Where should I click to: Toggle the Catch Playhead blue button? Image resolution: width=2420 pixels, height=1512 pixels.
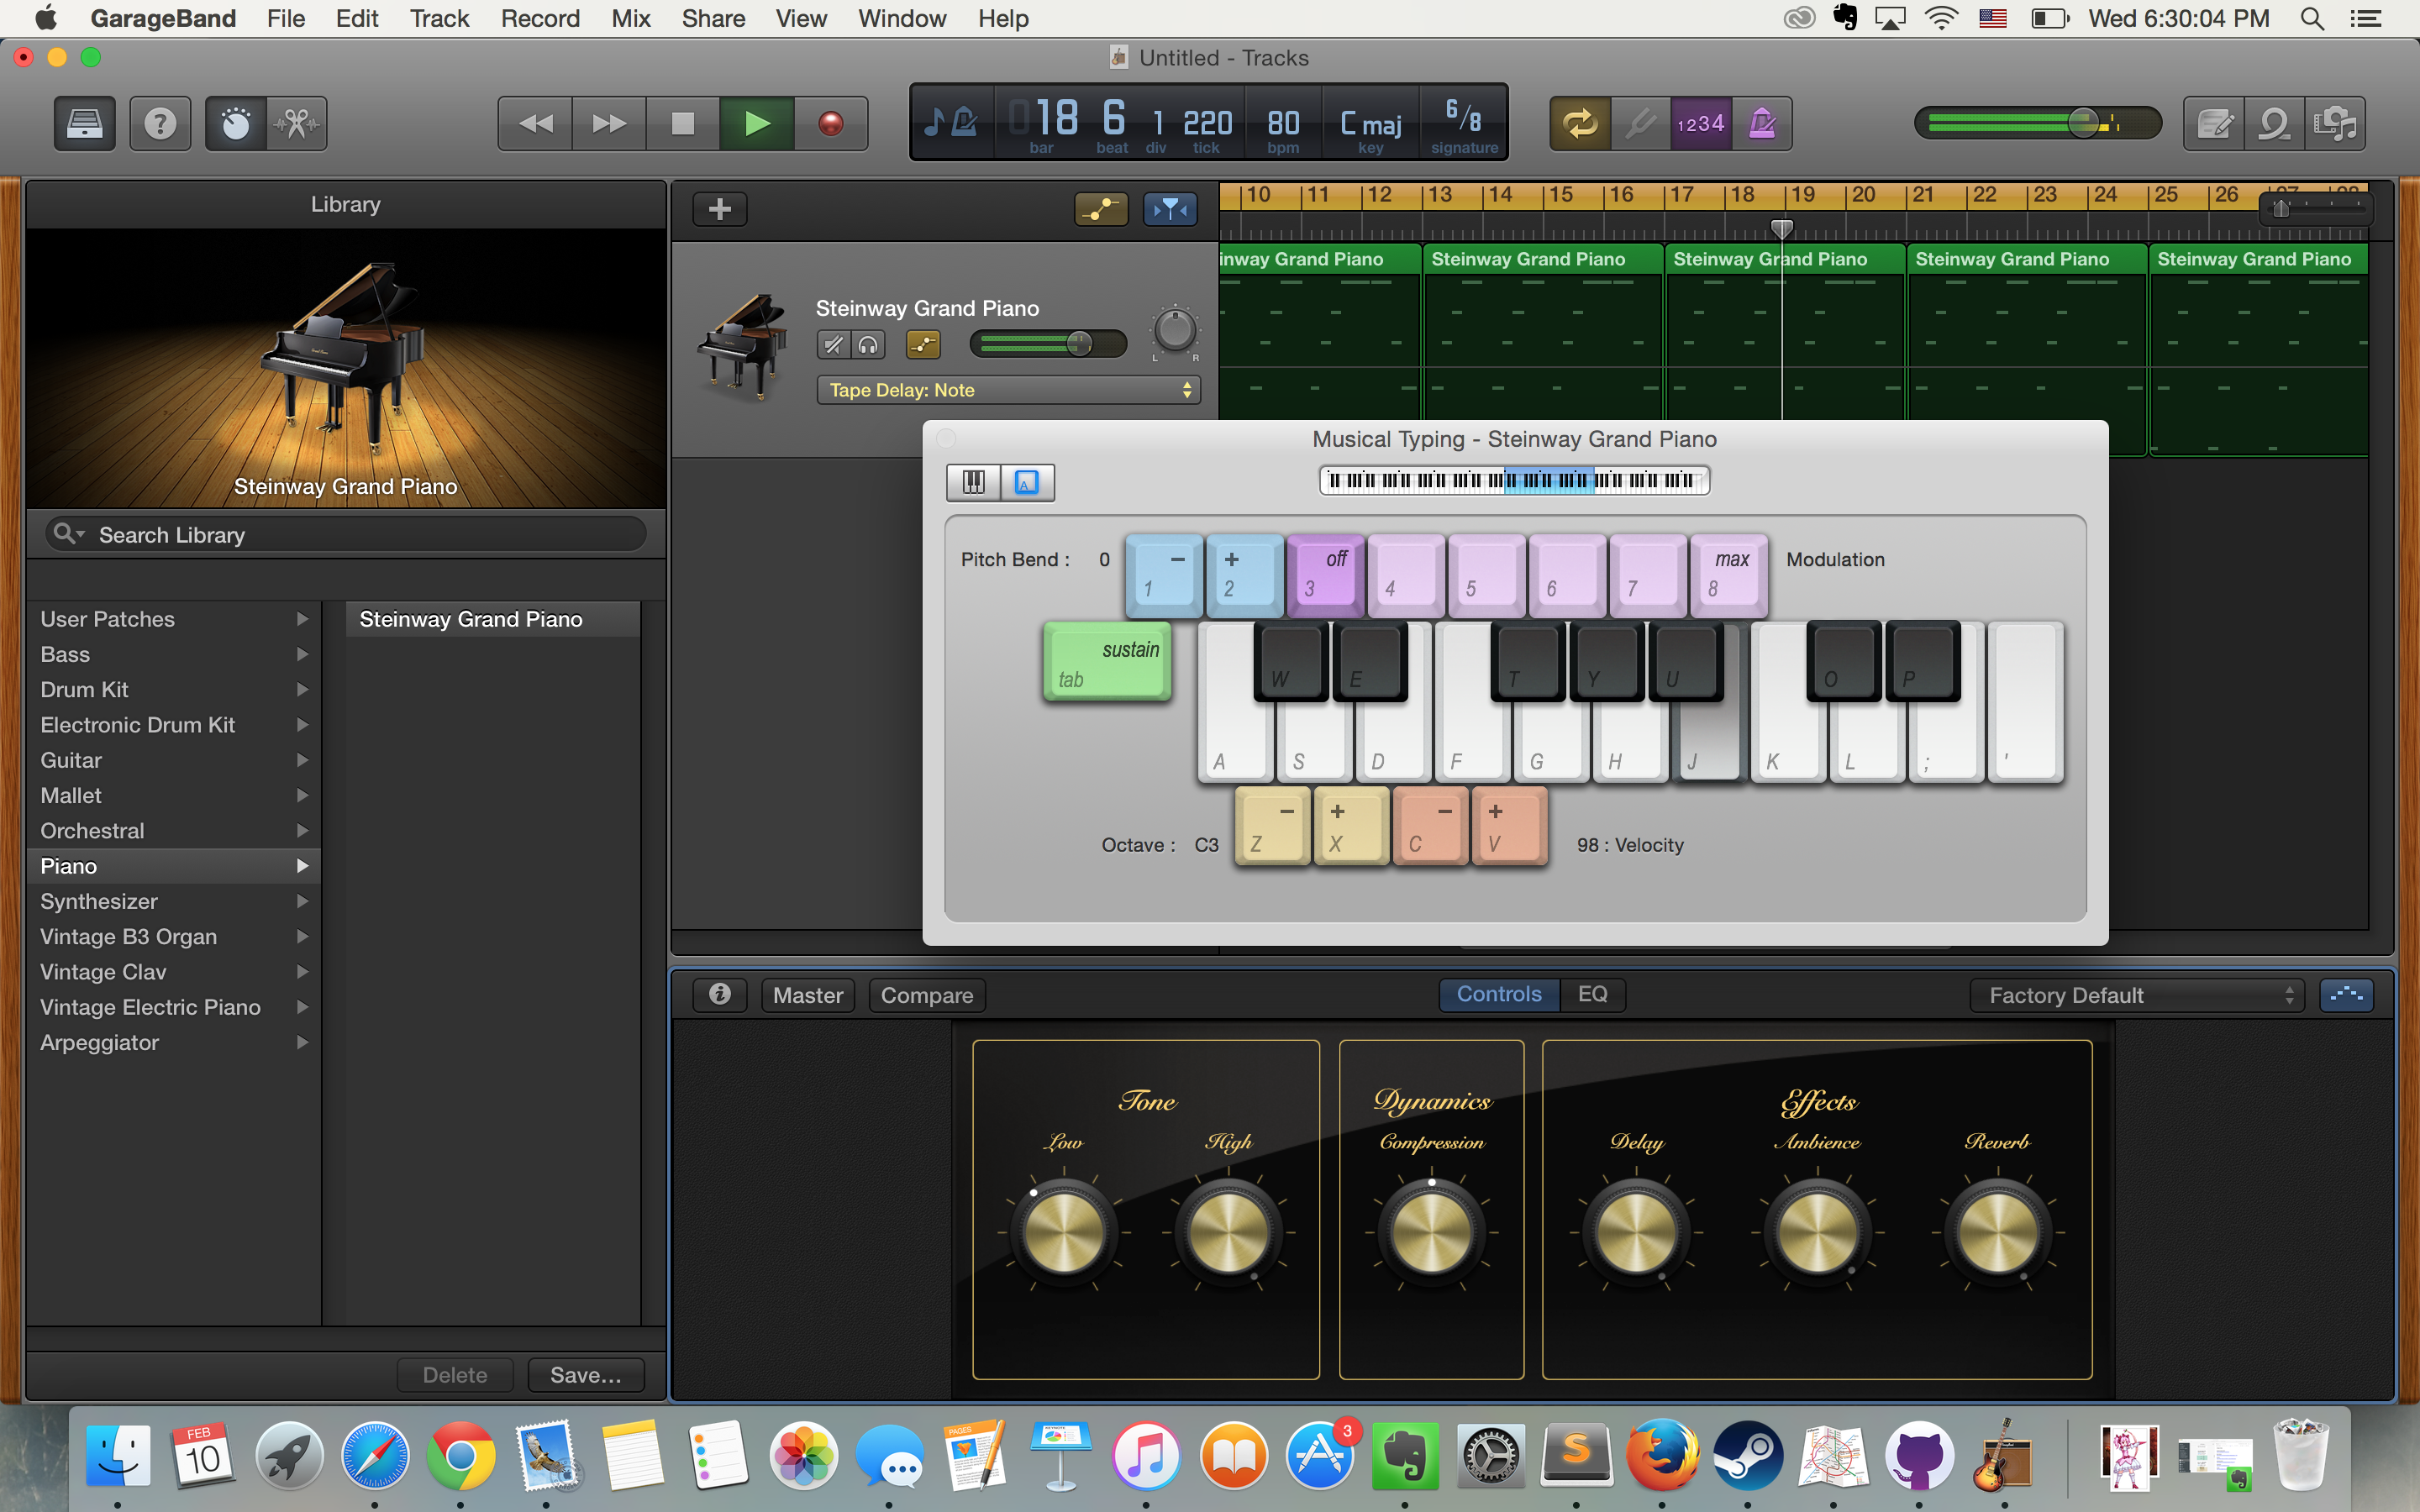[1170, 209]
